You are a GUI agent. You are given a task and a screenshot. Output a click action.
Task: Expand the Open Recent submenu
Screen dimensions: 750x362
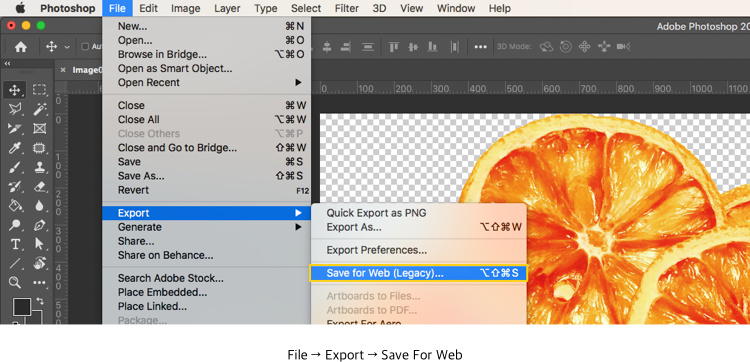tap(207, 82)
